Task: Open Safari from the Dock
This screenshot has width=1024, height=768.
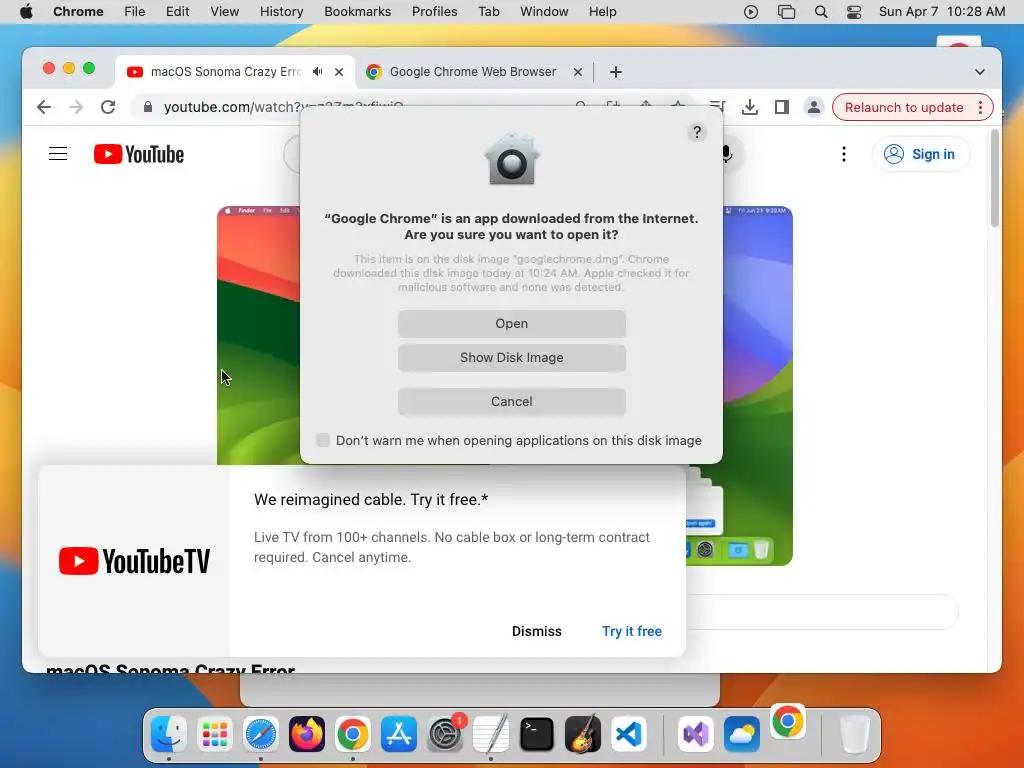Action: pos(261,734)
